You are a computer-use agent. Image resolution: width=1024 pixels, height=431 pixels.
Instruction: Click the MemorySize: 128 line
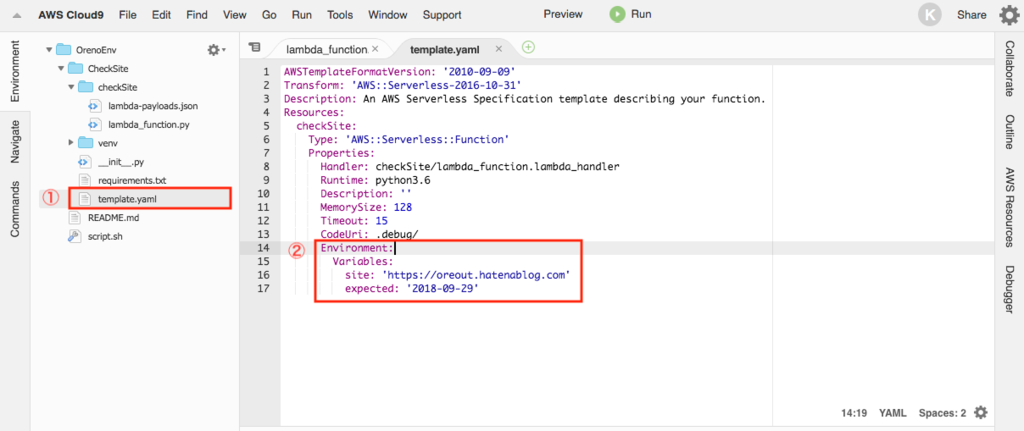pyautogui.click(x=366, y=207)
